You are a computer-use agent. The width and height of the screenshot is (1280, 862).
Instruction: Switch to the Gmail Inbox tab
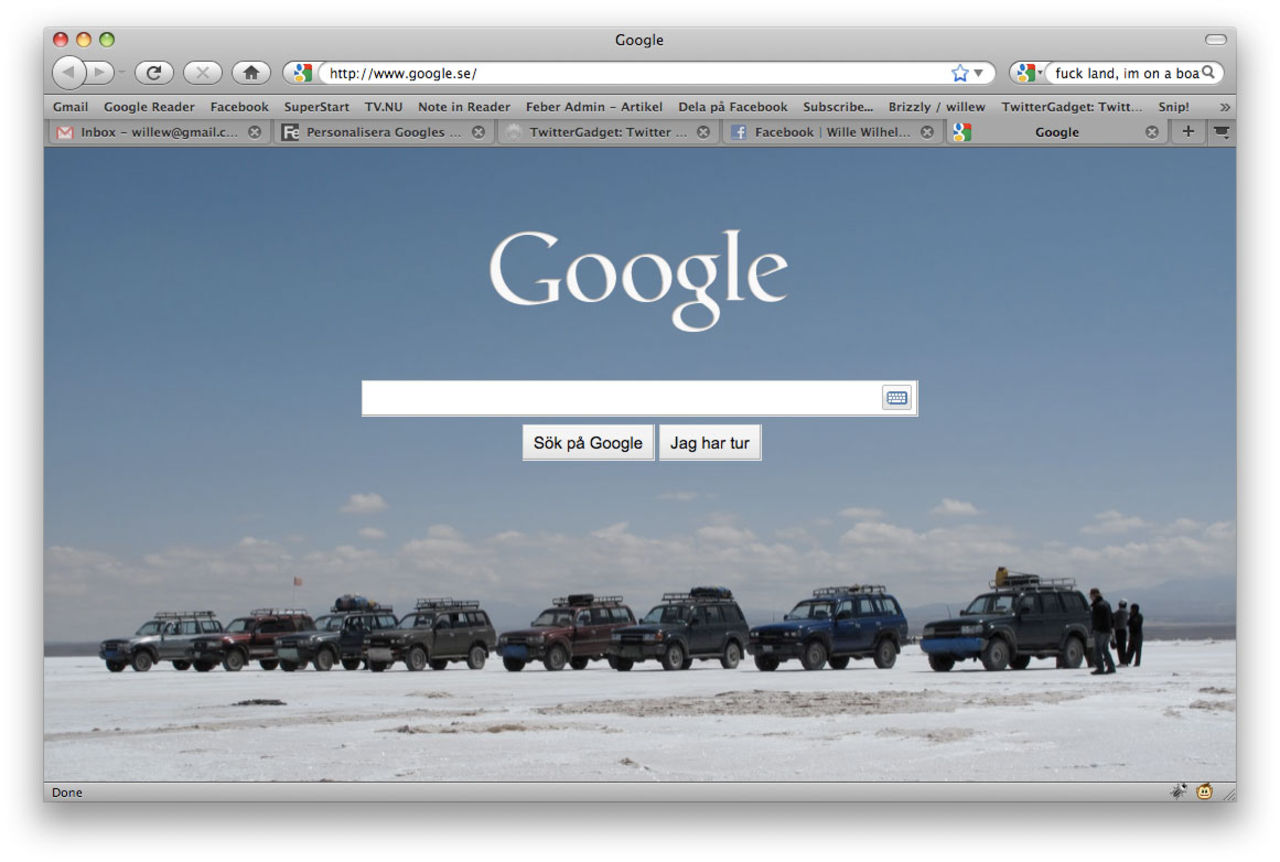coord(155,131)
